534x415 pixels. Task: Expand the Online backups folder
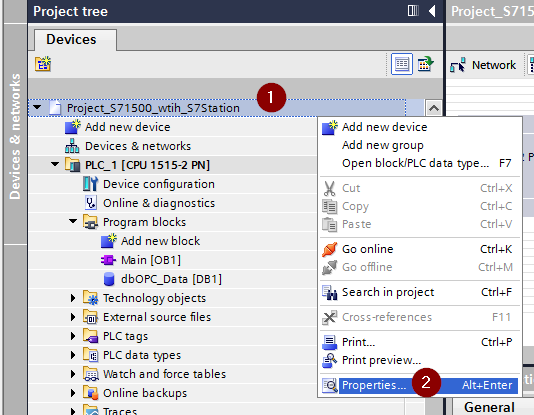73,393
